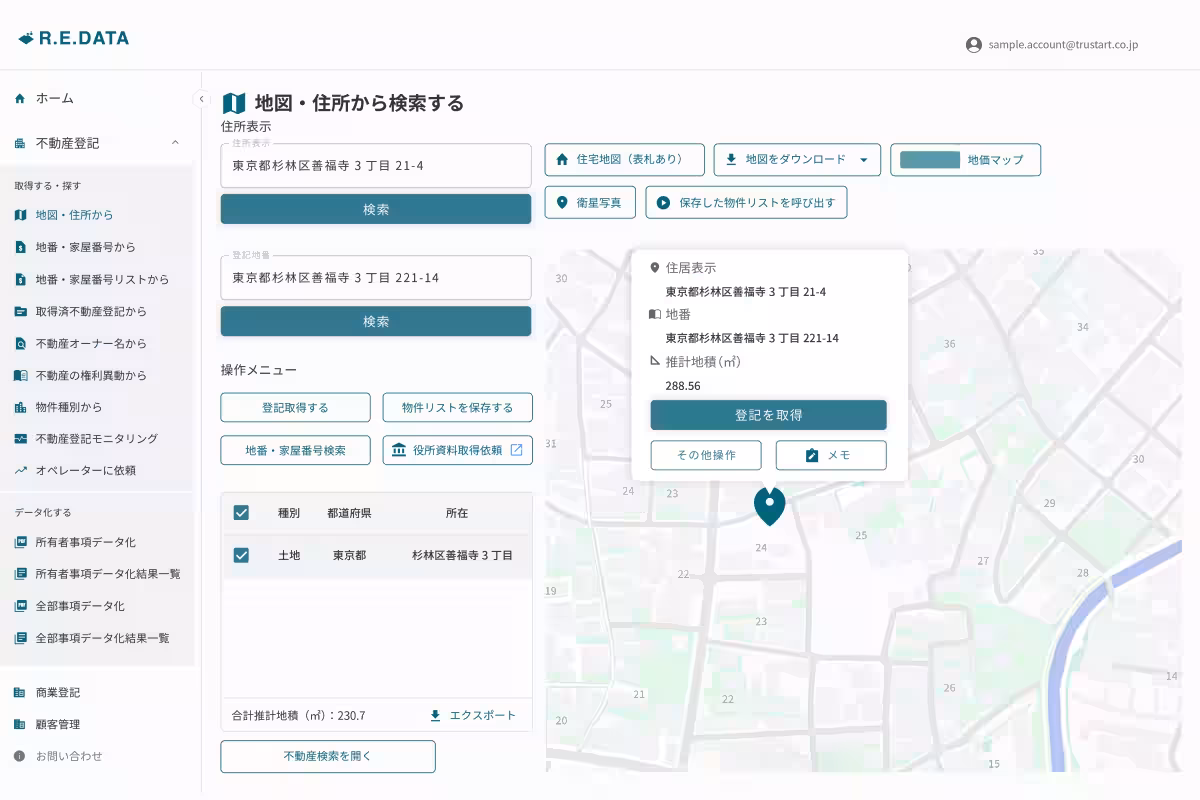
Task: Click the 不動産検索を開く button
Action: coord(327,756)
